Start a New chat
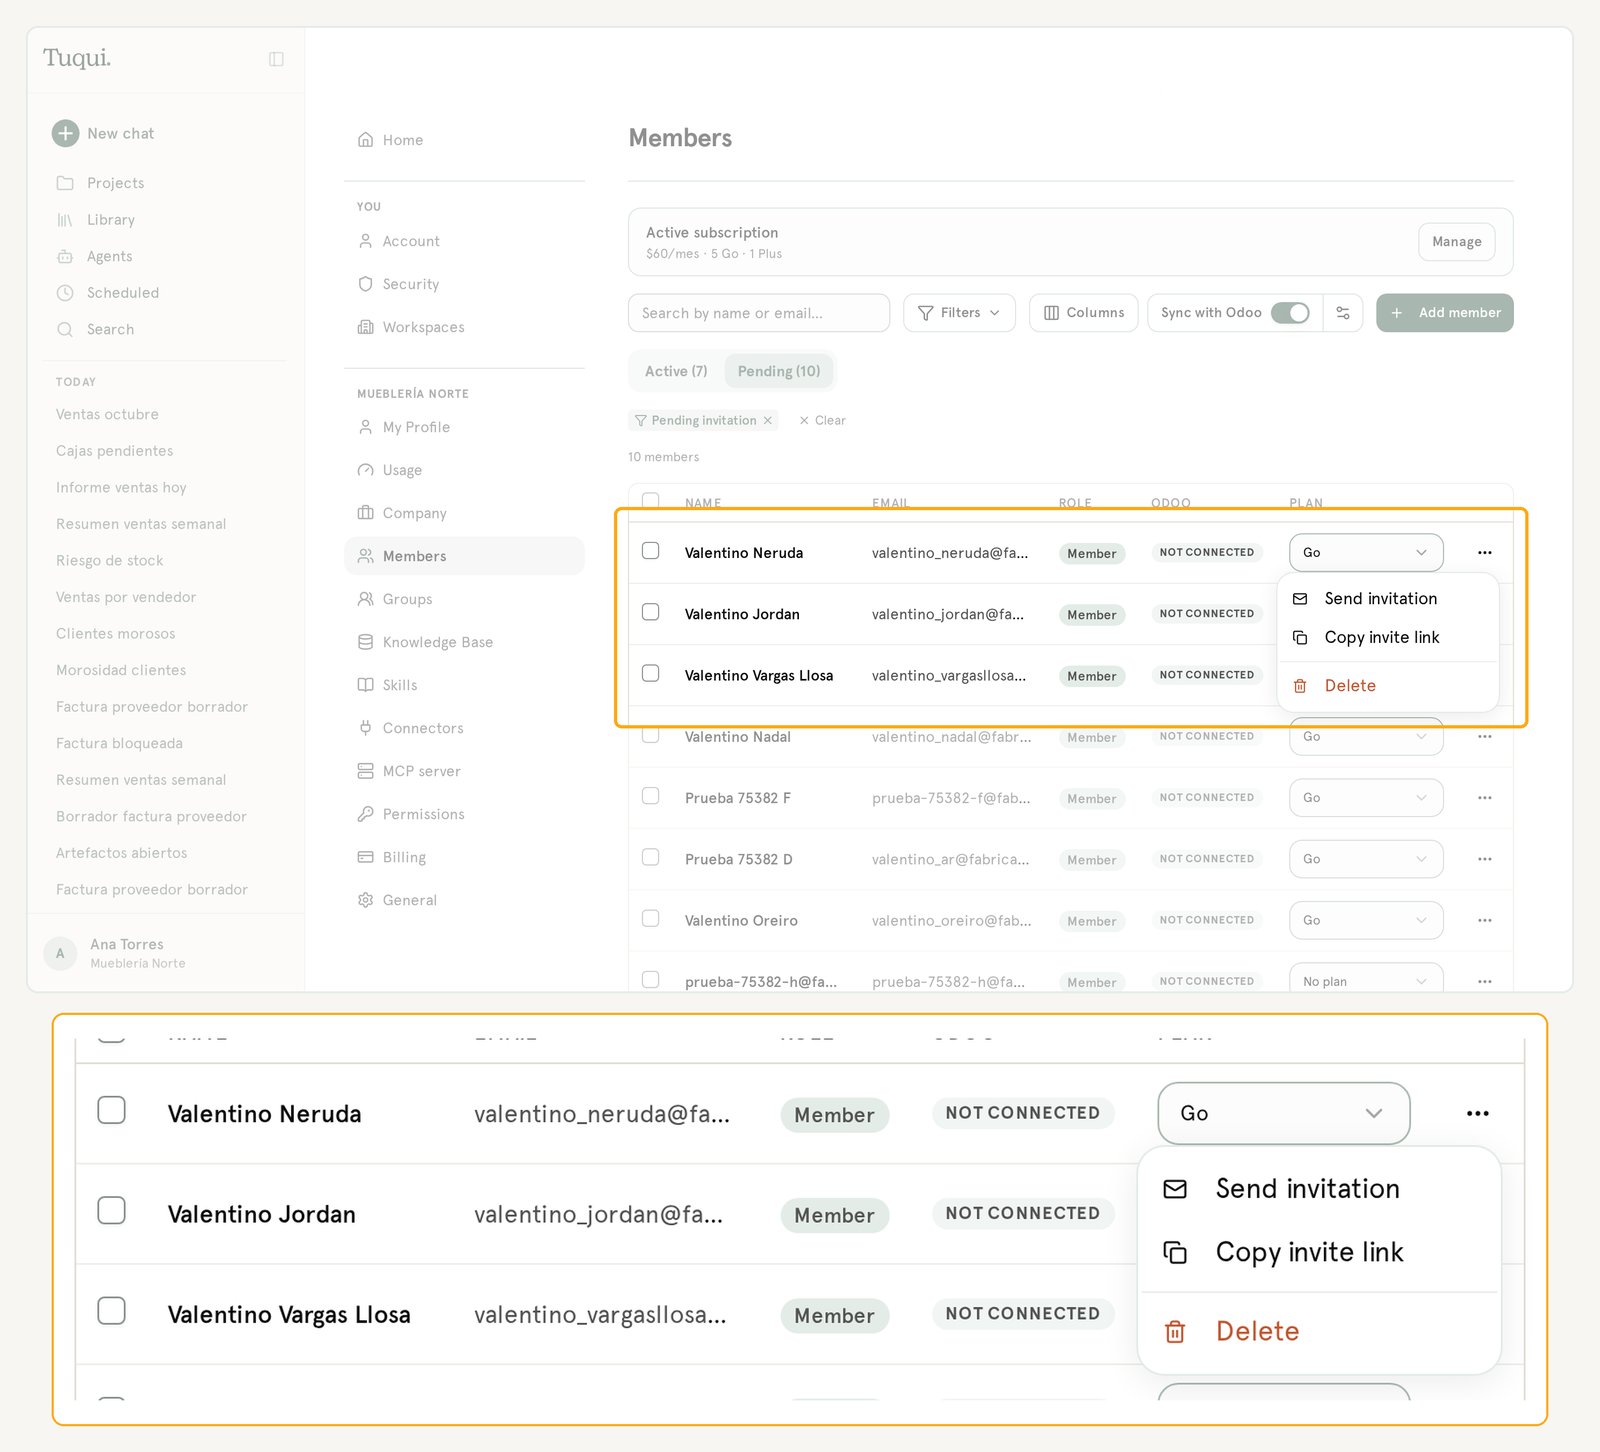 pyautogui.click(x=104, y=133)
